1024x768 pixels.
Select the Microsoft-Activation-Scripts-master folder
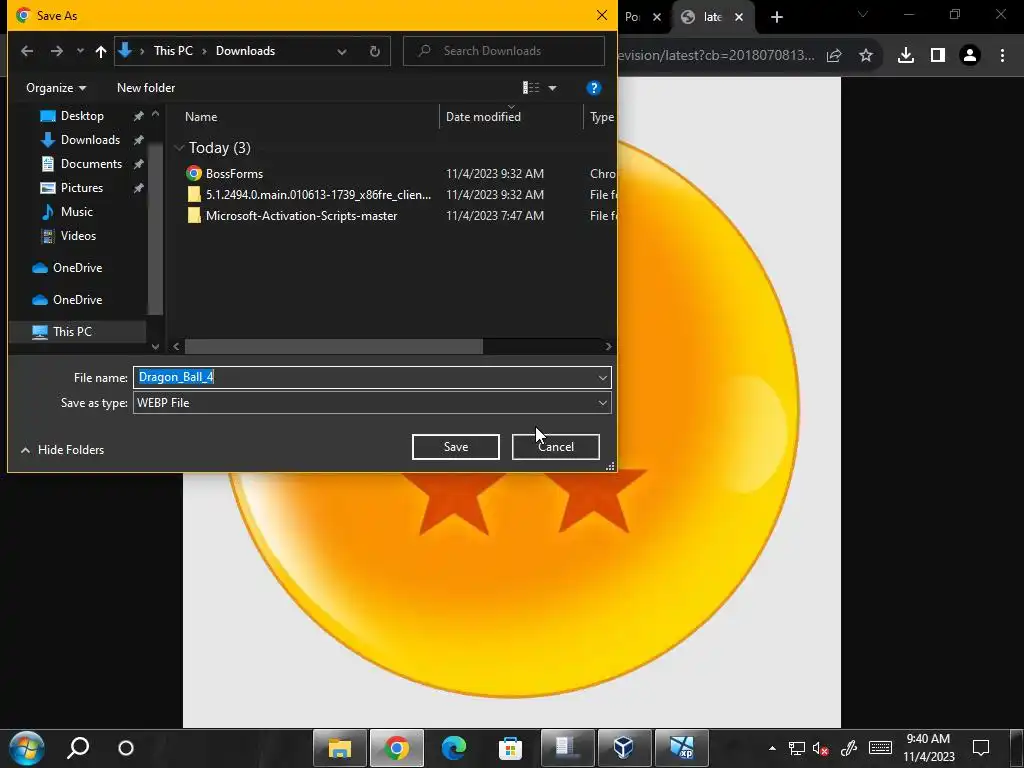click(x=301, y=216)
